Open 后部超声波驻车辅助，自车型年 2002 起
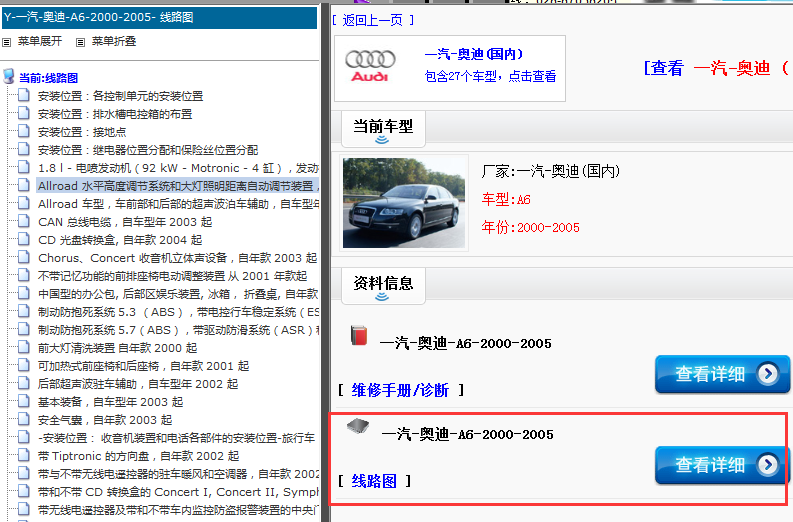Viewport: 793px width, 522px height. point(138,384)
